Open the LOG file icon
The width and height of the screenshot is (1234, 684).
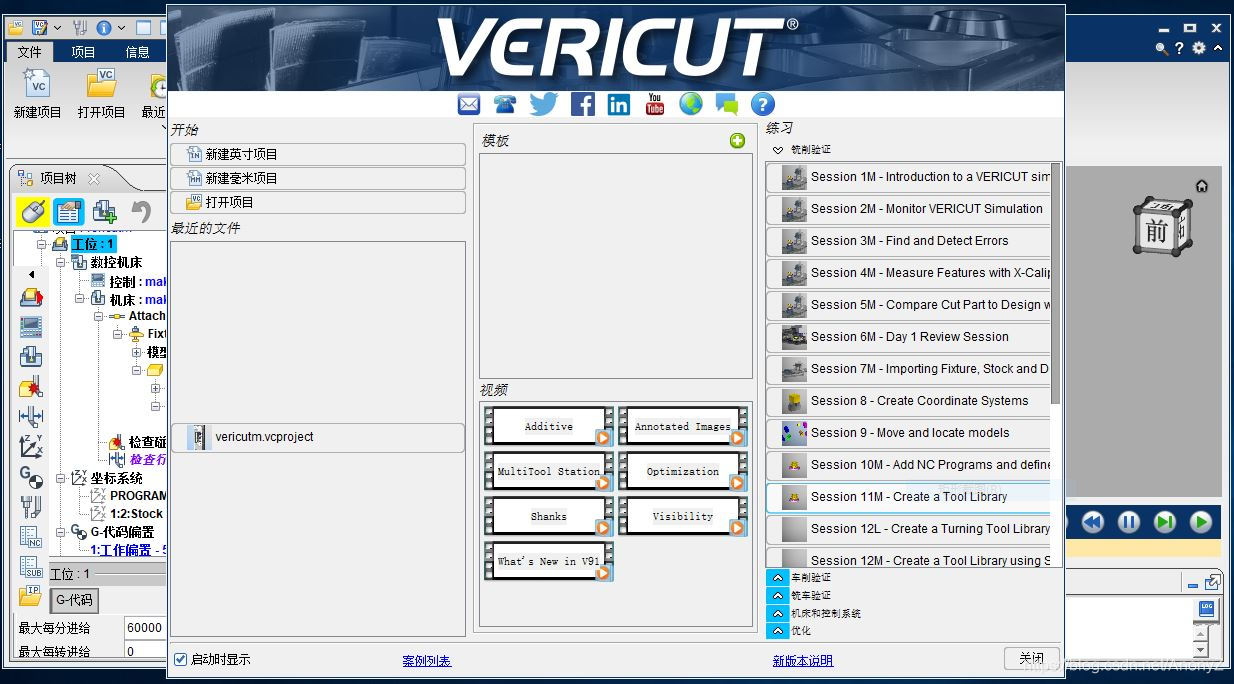coord(1206,609)
